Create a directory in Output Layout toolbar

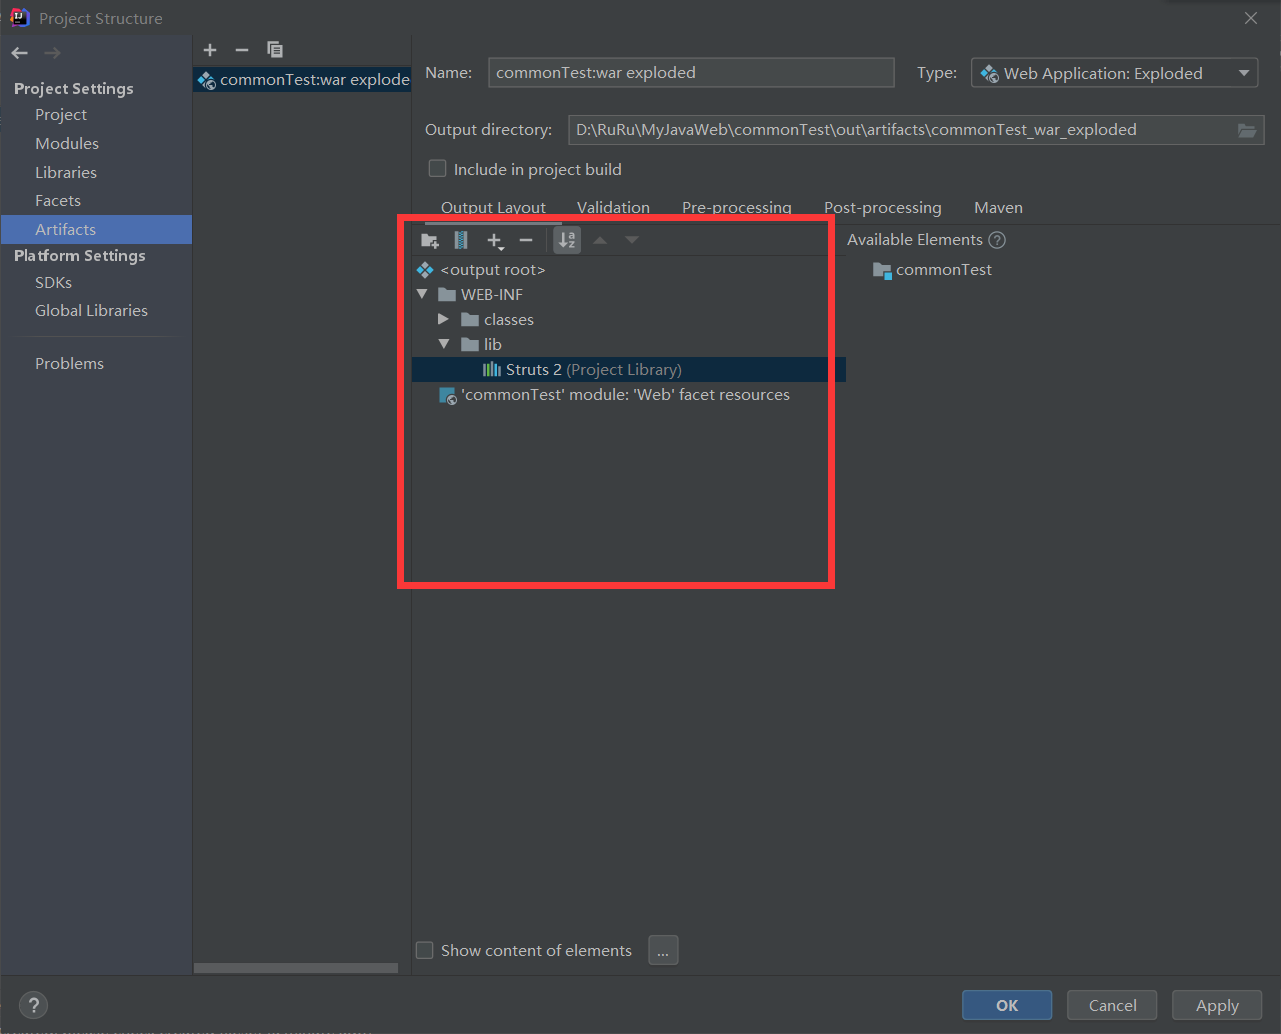click(x=430, y=240)
